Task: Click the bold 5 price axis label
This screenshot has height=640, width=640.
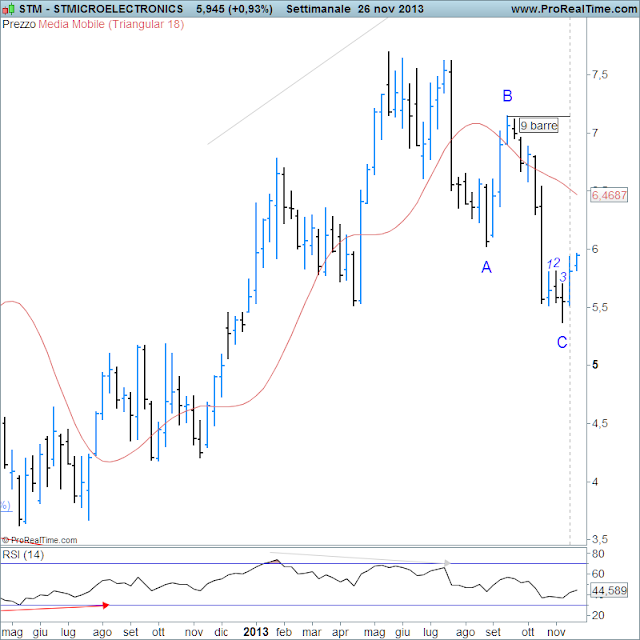Action: point(595,364)
